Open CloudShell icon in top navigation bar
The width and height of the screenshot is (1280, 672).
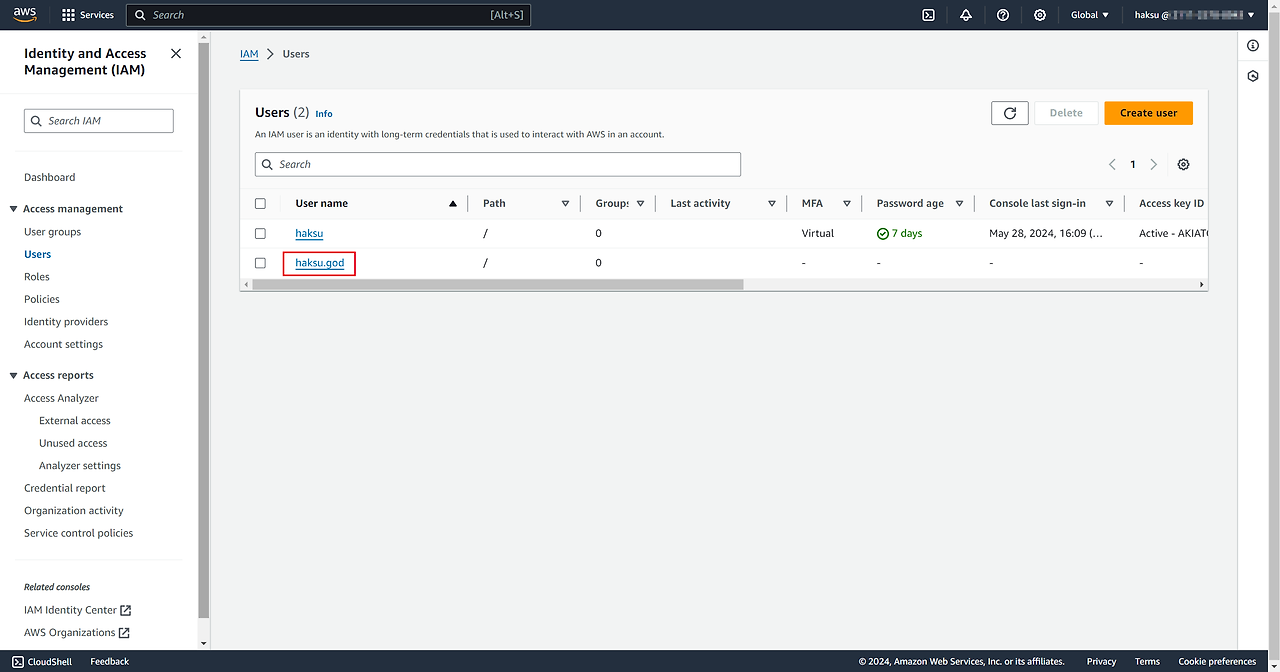[928, 15]
